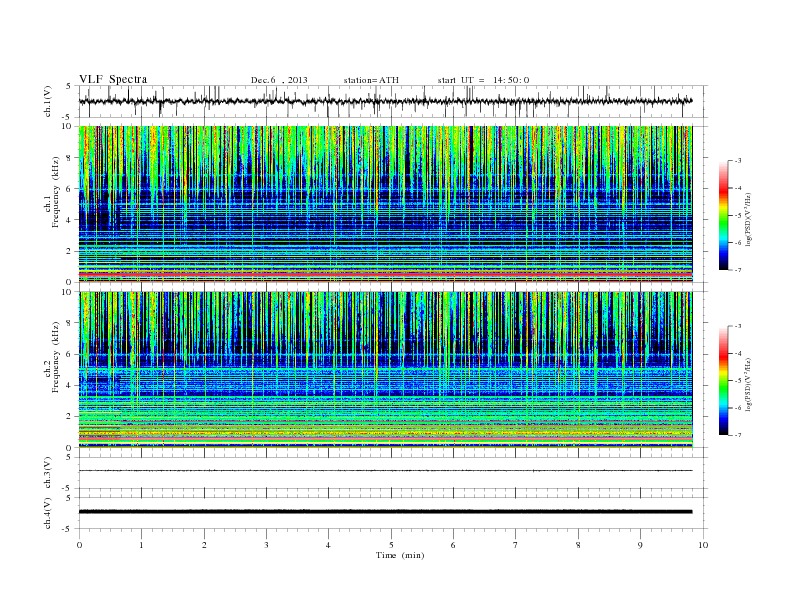Click the "ch.1(V)" waveform axis label
The height and width of the screenshot is (612, 792).
coord(48,101)
